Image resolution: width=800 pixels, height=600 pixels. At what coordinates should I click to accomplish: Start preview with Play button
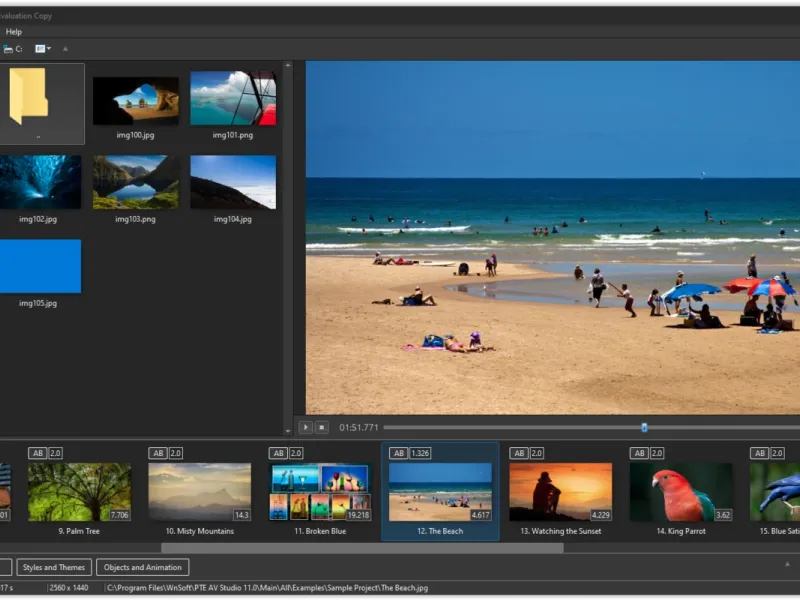coord(306,428)
